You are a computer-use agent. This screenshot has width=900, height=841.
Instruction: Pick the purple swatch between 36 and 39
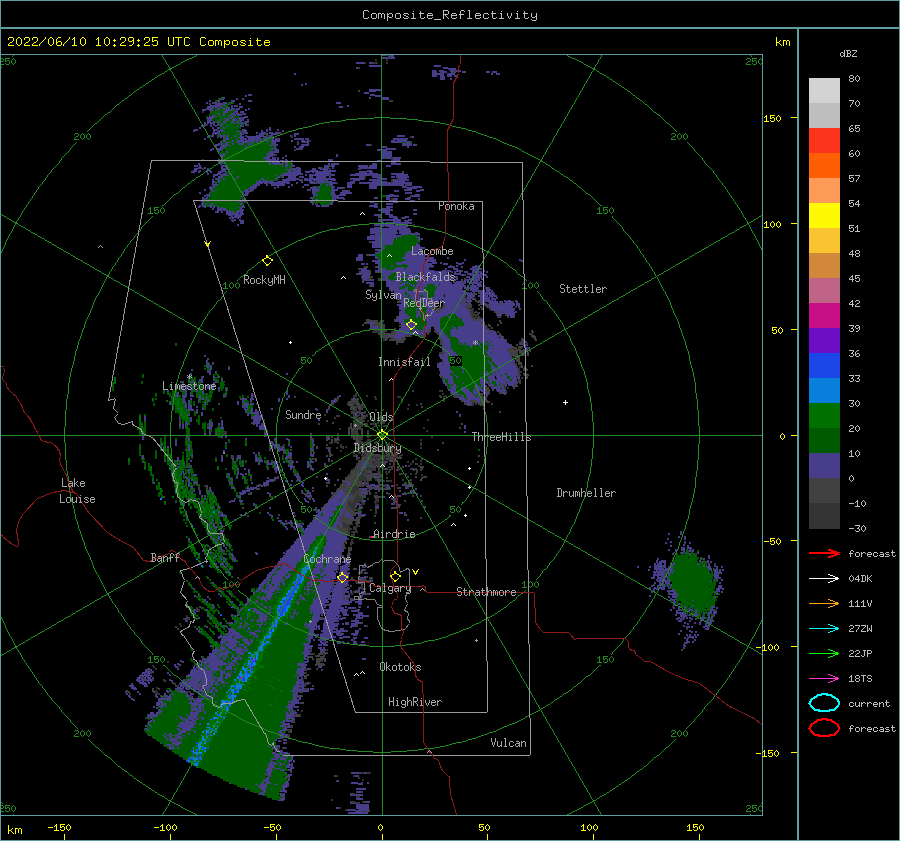(824, 341)
